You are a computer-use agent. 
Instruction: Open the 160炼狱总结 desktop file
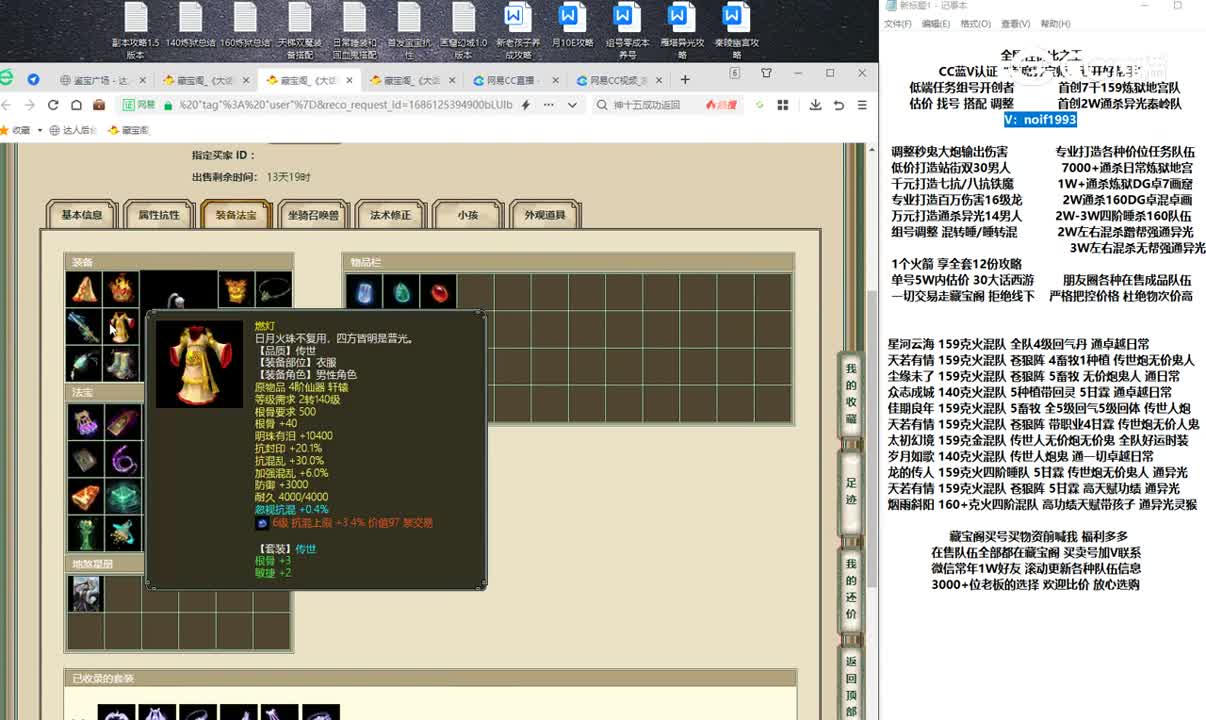coord(245,27)
